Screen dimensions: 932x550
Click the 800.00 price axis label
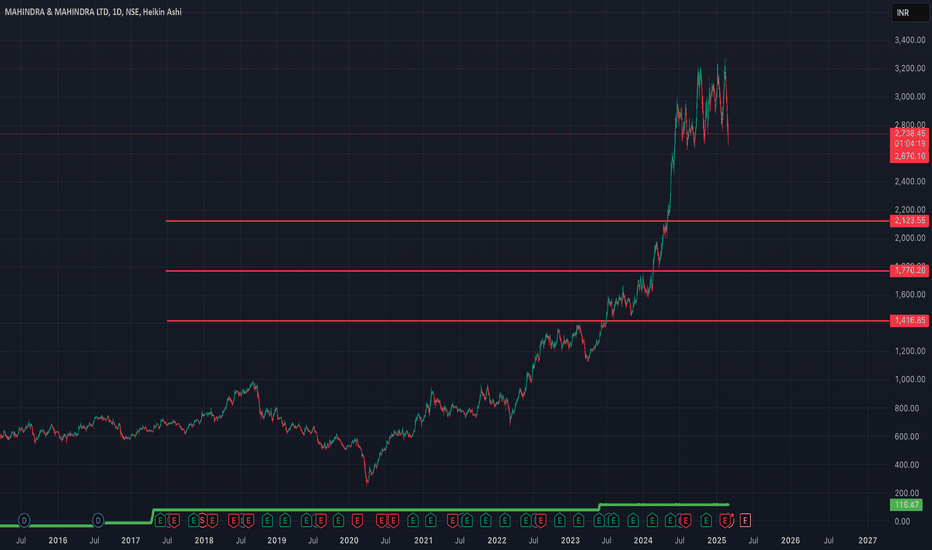[909, 408]
